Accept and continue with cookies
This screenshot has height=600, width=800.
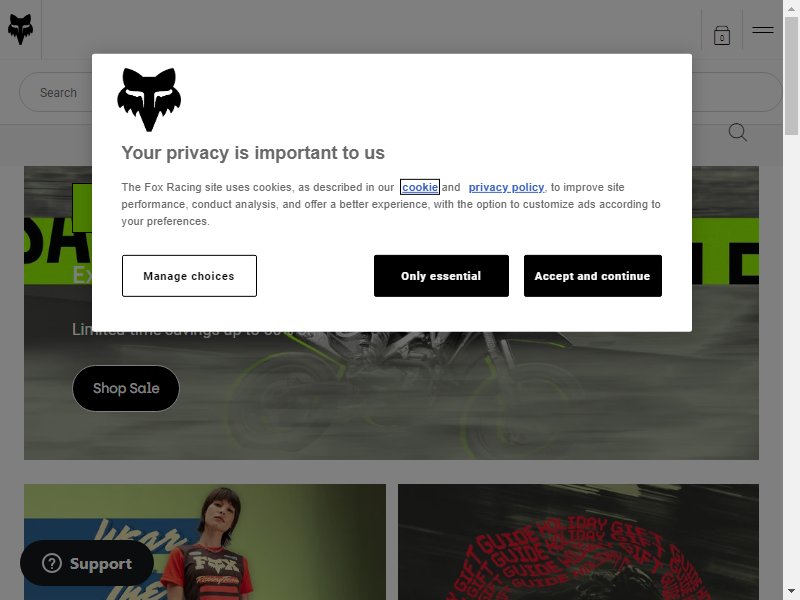pyautogui.click(x=593, y=276)
